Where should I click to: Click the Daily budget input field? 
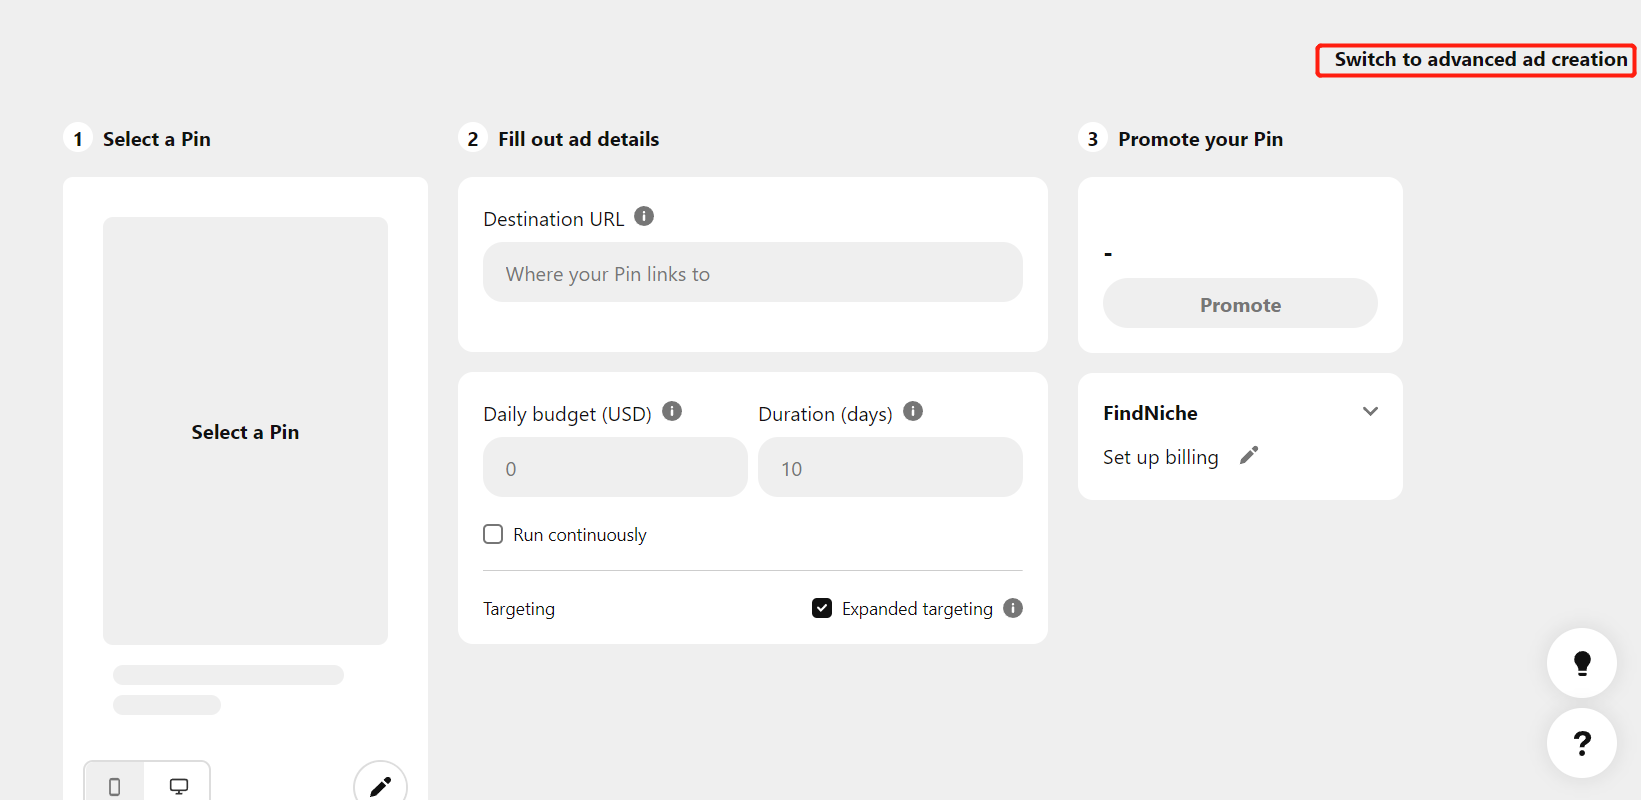615,467
